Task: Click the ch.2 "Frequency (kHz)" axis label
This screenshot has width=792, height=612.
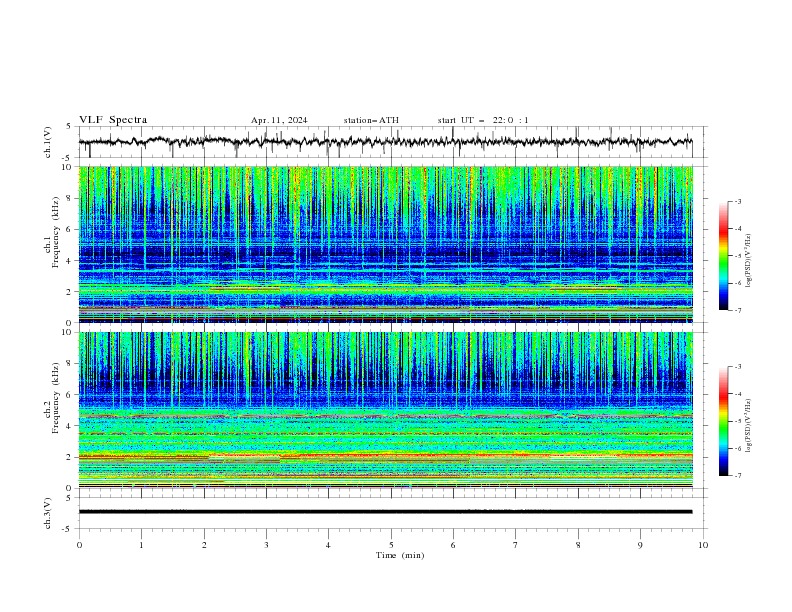Action: point(55,397)
